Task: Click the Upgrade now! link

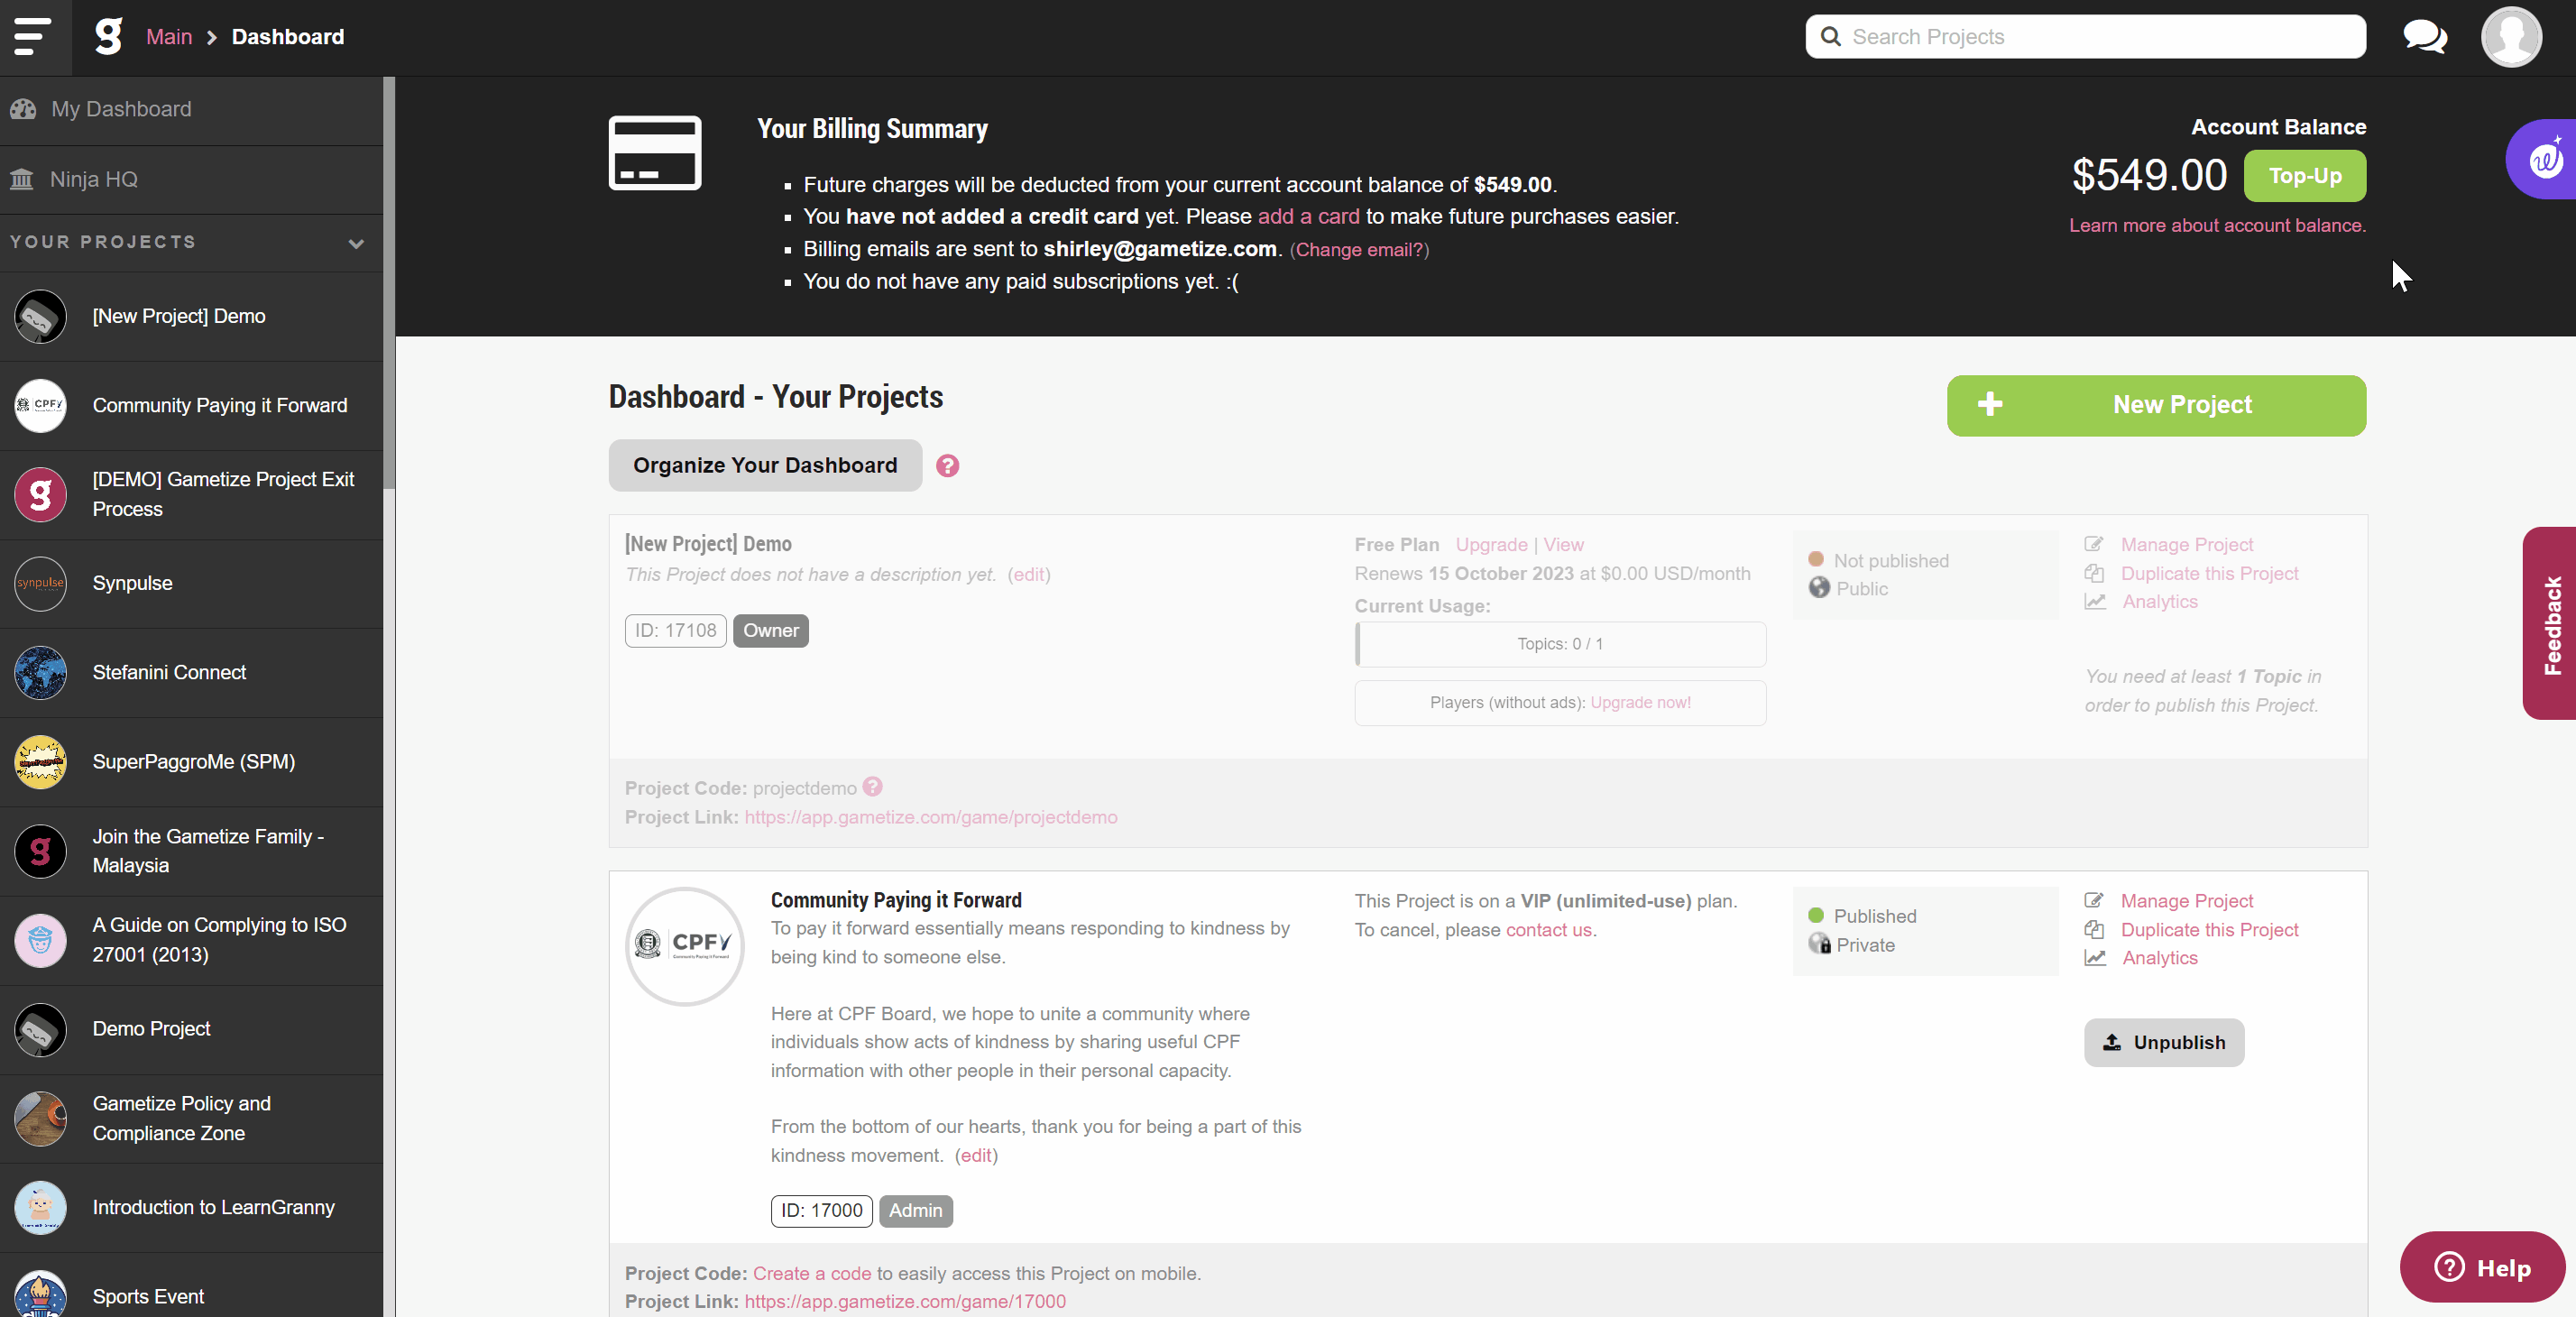Action: pos(1640,703)
